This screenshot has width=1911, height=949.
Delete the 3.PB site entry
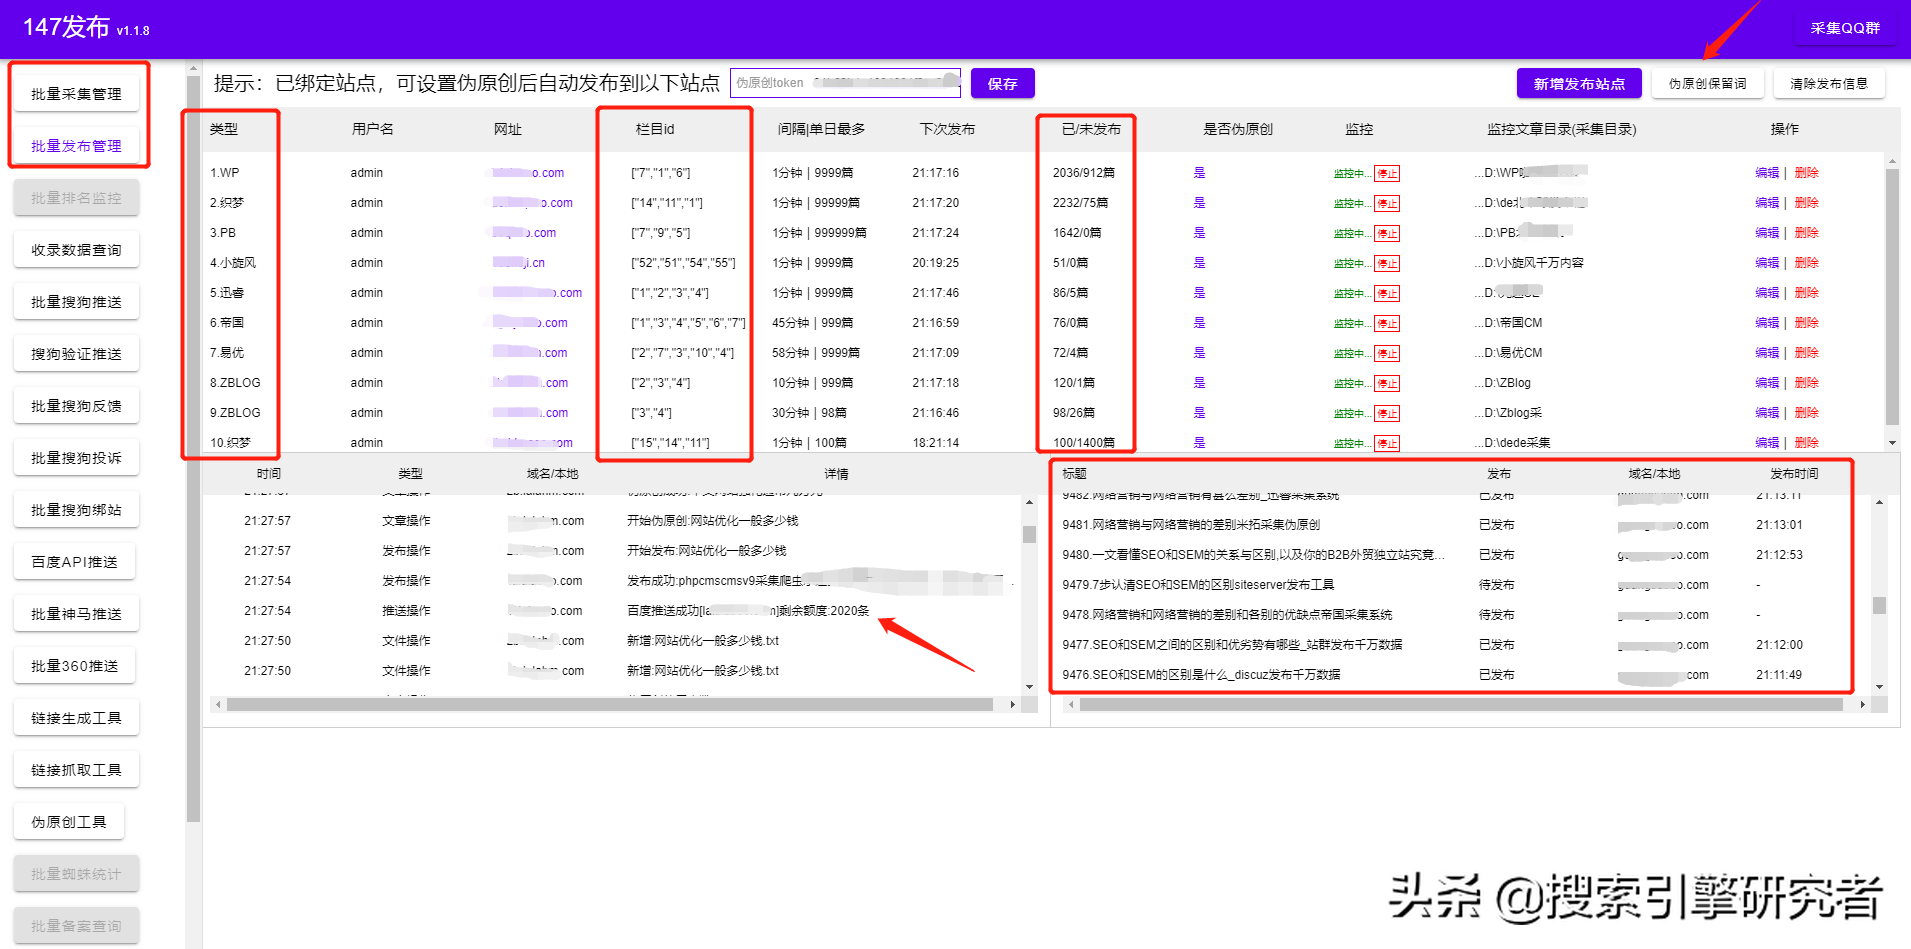click(1806, 233)
